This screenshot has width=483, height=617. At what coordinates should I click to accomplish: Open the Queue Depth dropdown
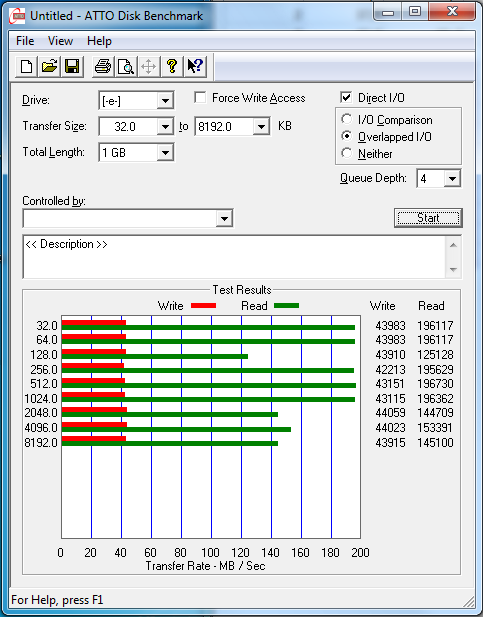pos(452,179)
